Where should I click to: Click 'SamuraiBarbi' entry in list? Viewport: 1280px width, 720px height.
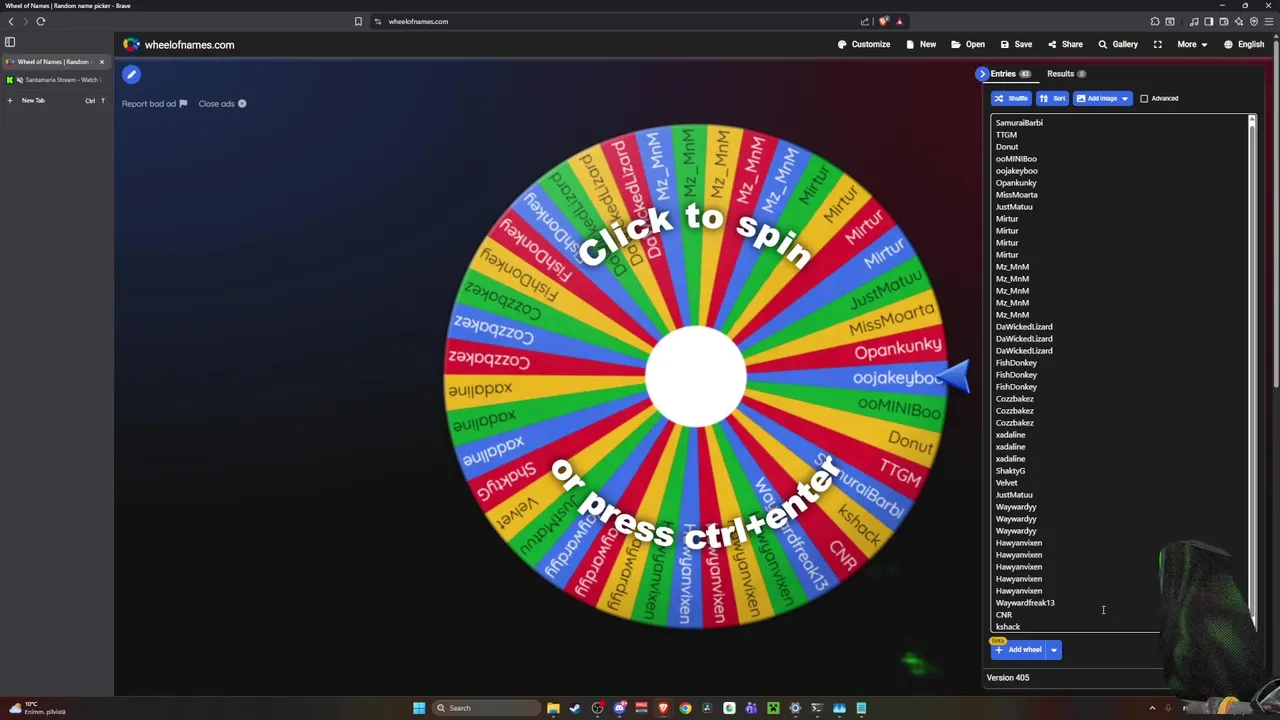tap(1019, 123)
